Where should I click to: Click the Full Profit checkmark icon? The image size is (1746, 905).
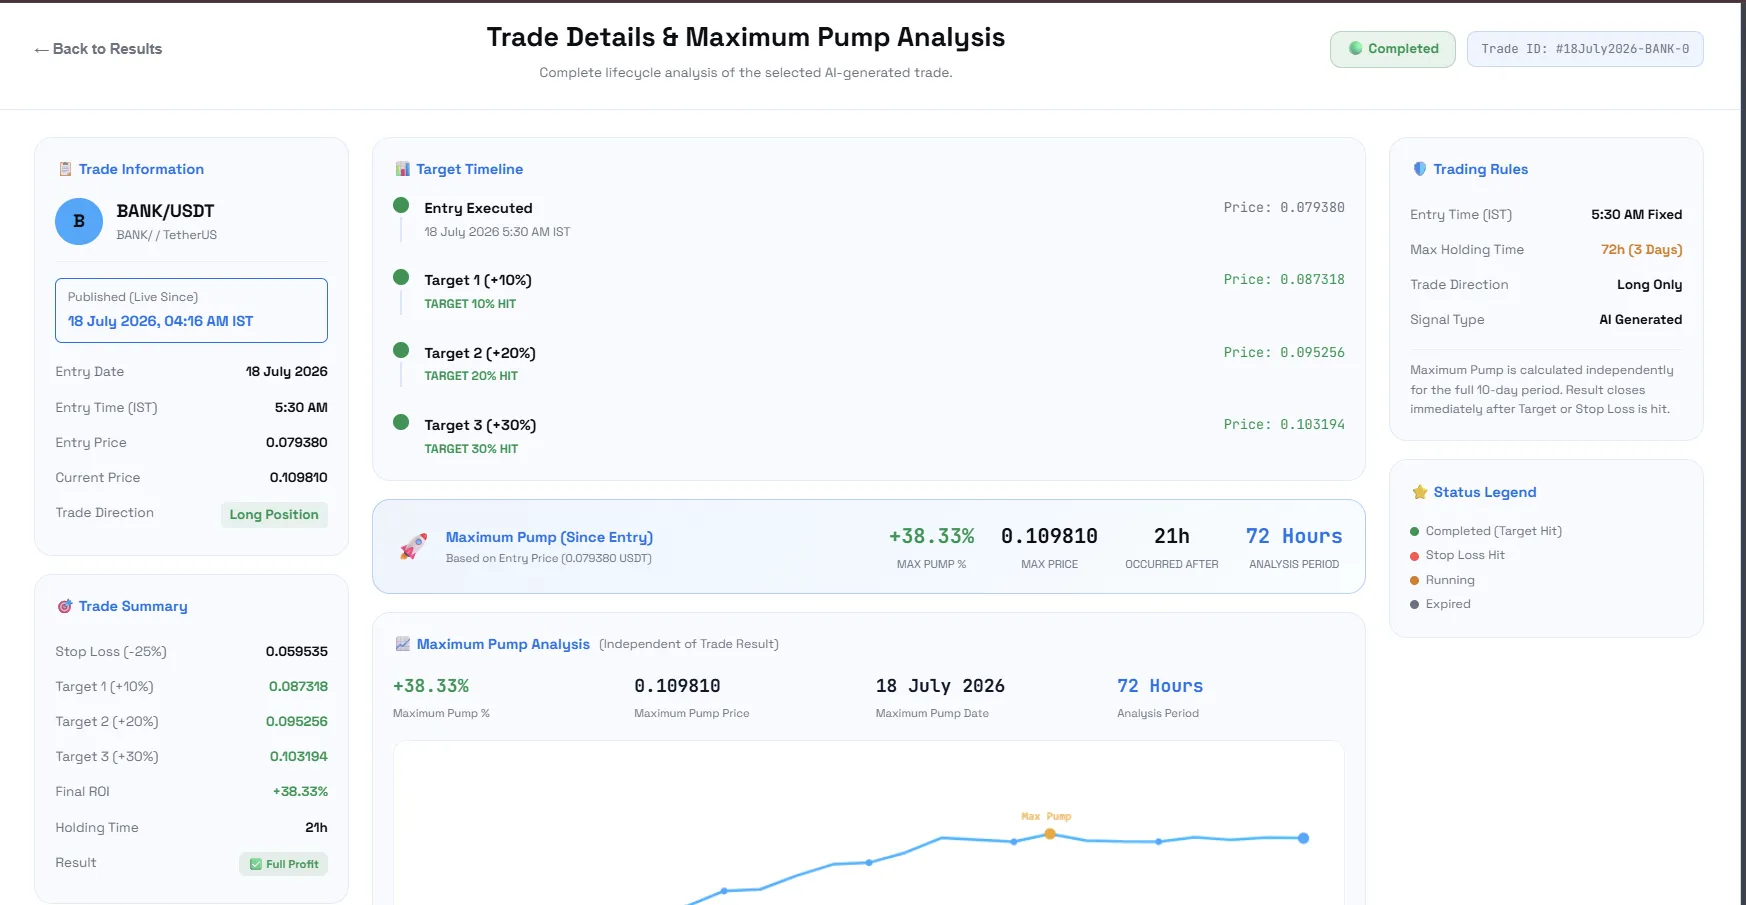click(x=256, y=864)
